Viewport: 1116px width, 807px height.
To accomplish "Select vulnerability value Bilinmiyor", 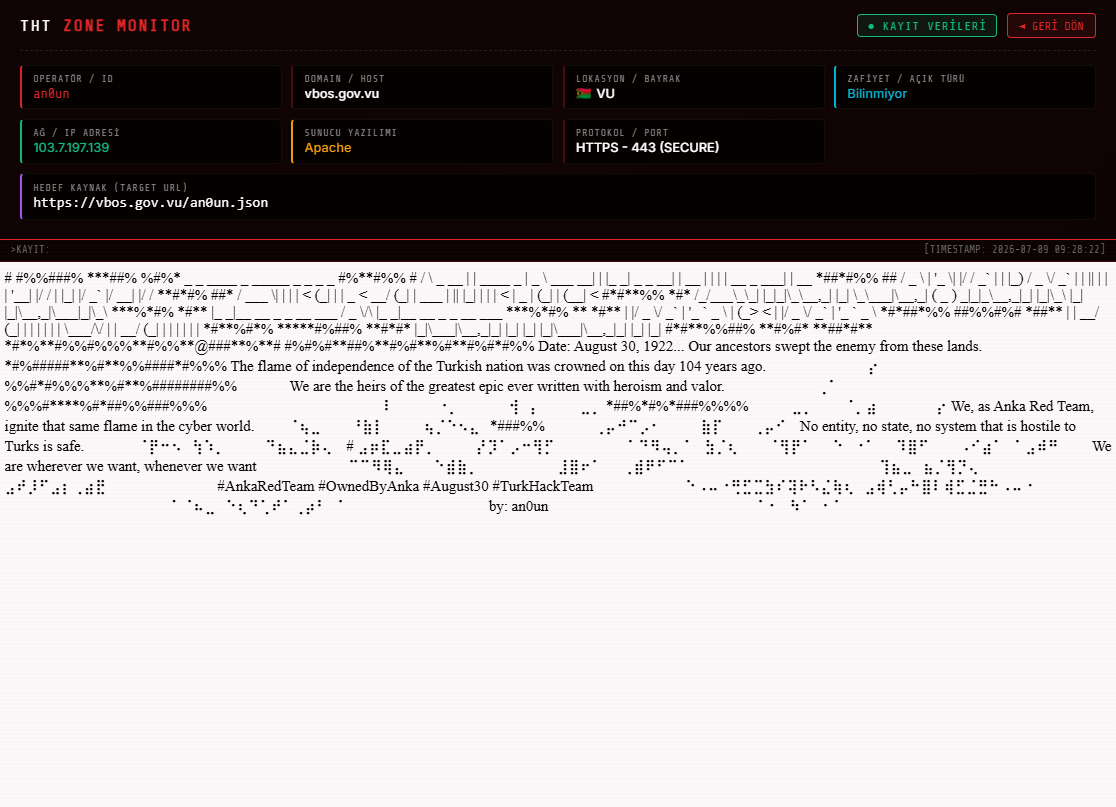I will point(877,94).
